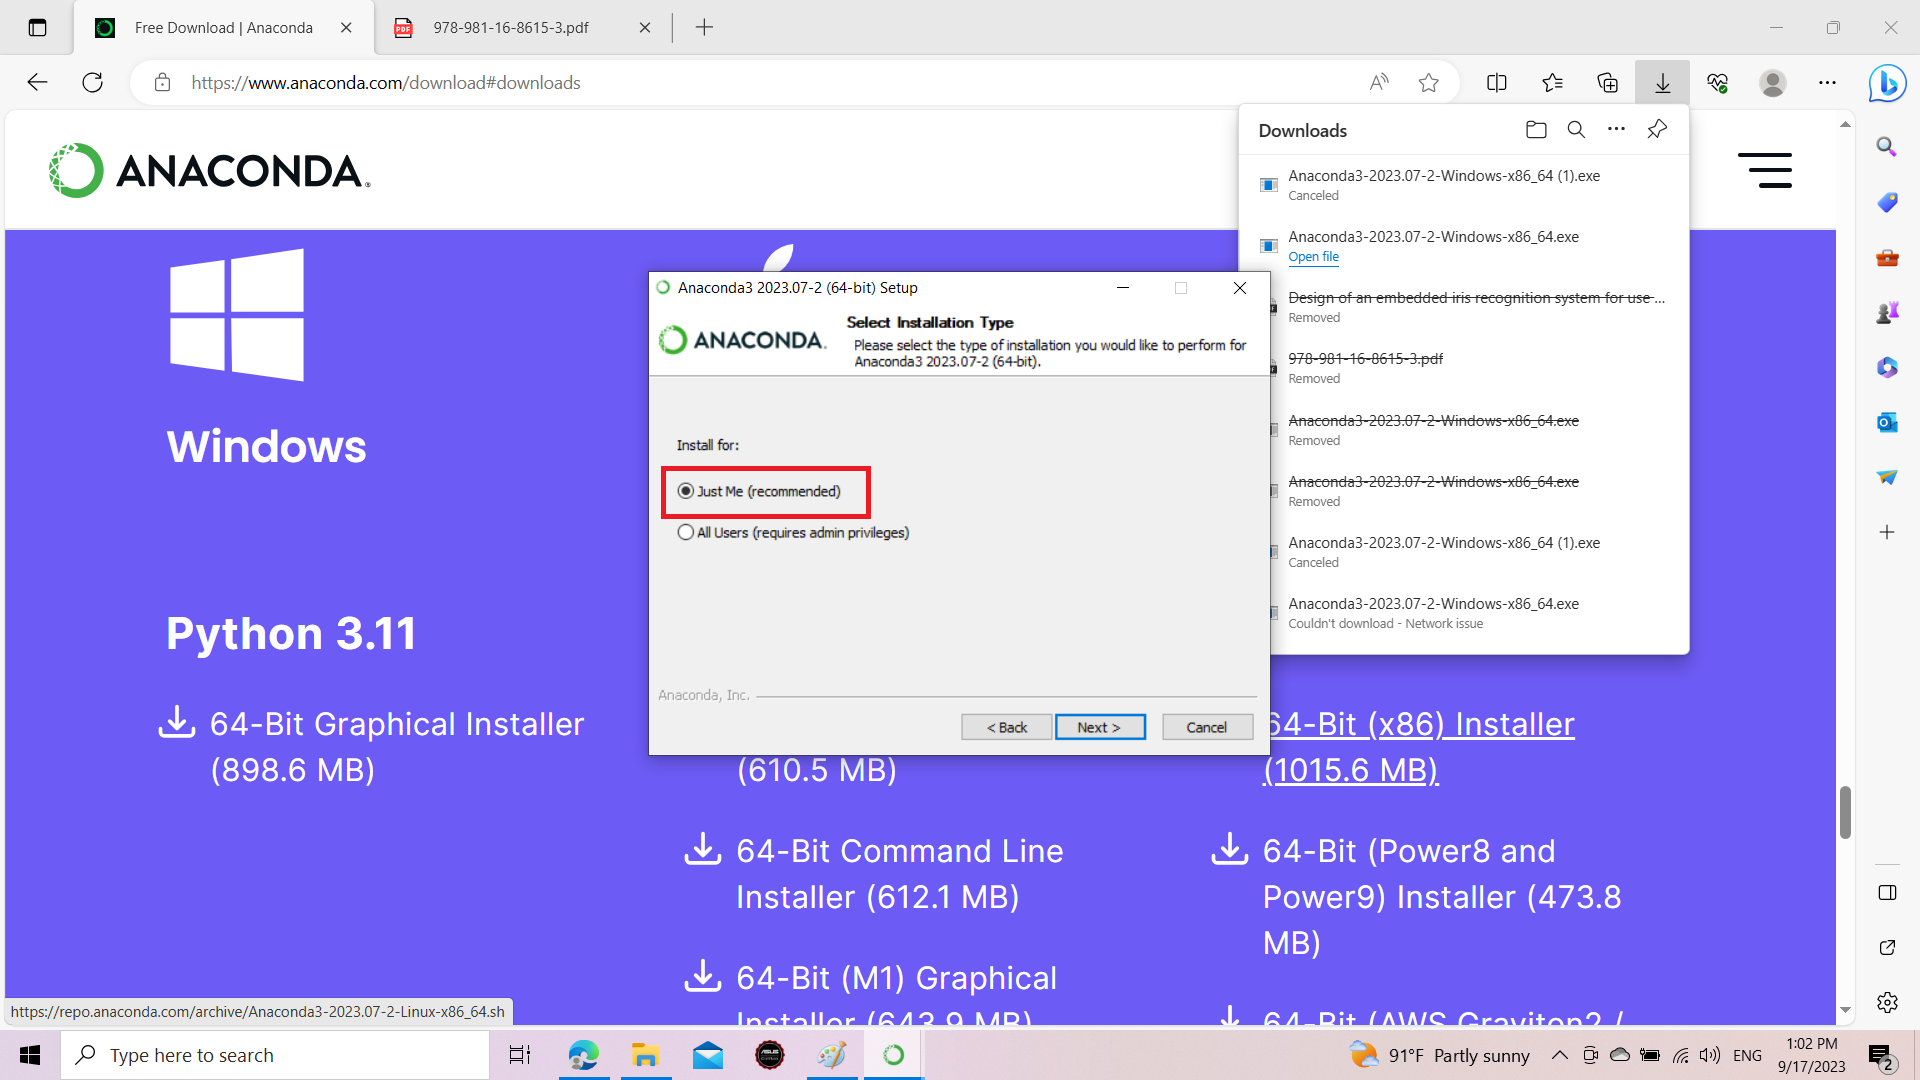Click the page vertical scrollbar thumb
1920x1080 pixels.
(x=1845, y=812)
